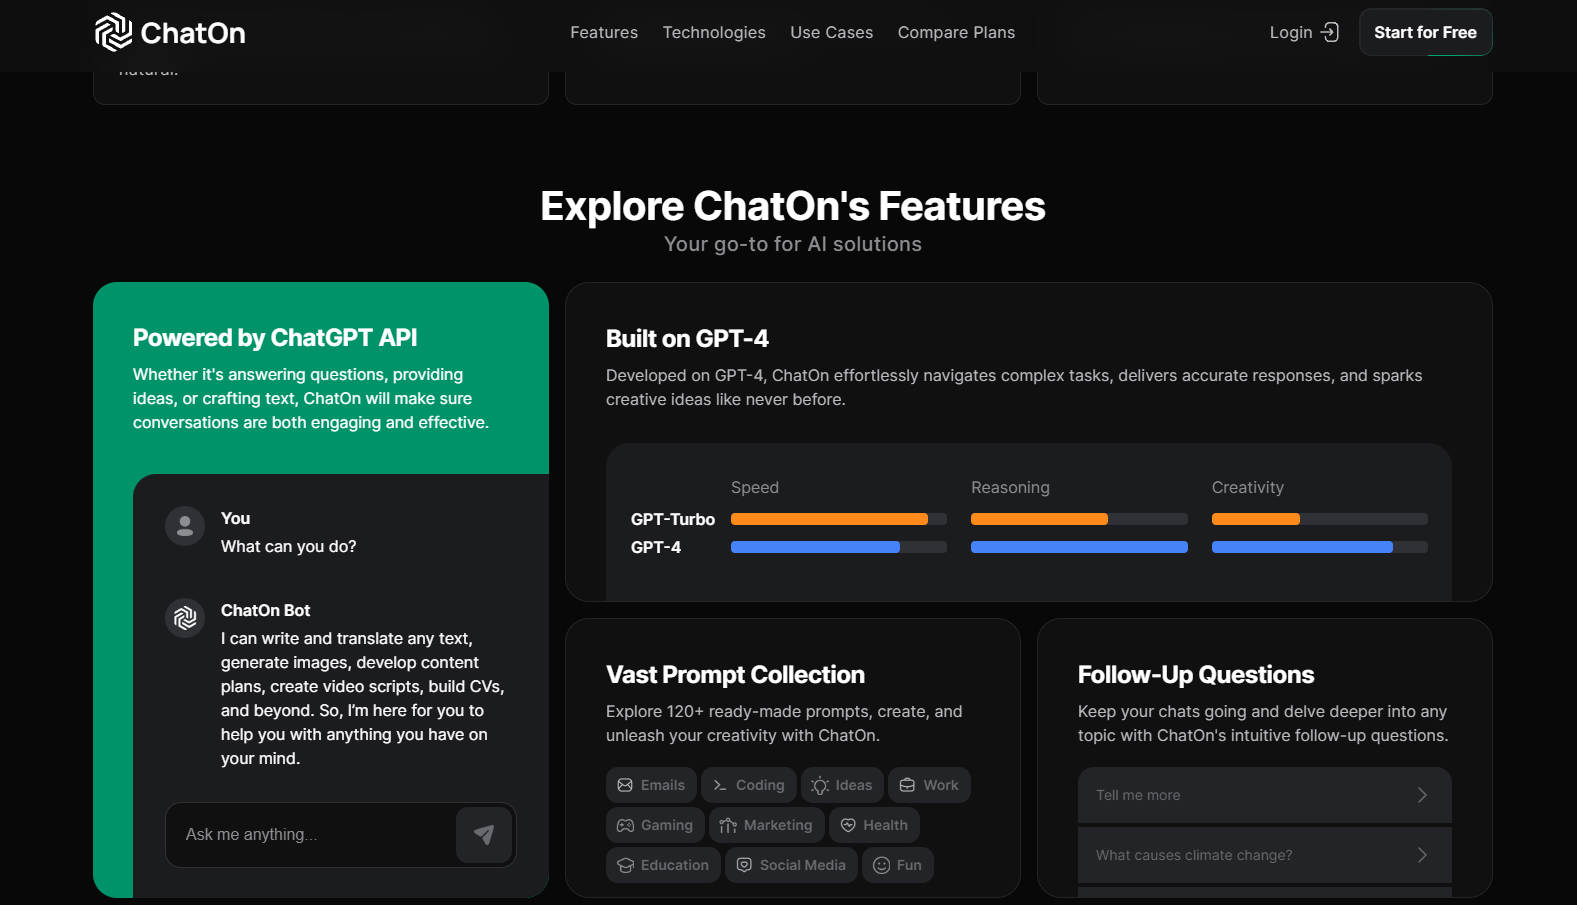Click the ChatOn wordmark in header
Image resolution: width=1577 pixels, height=905 pixels.
point(193,33)
